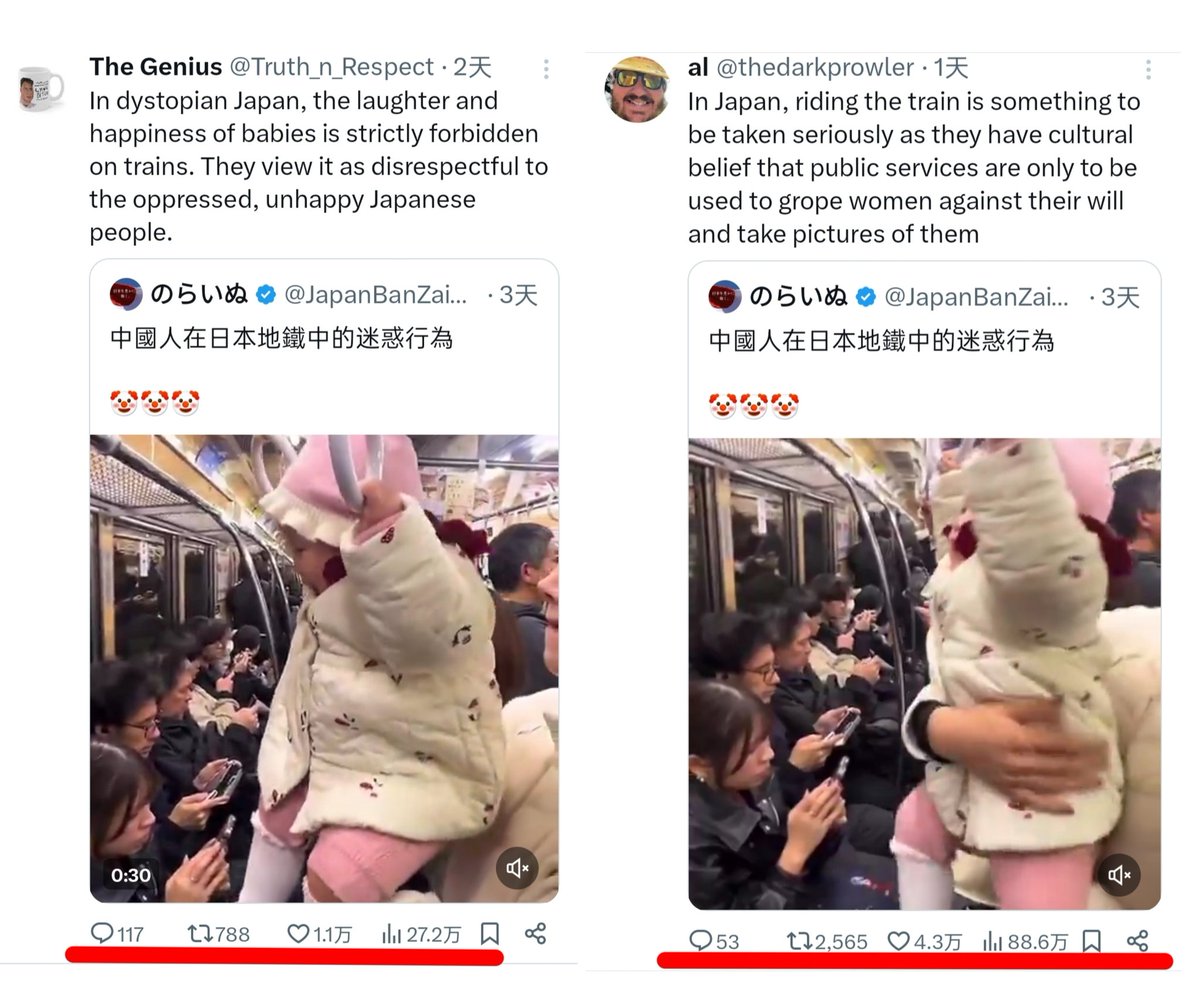This screenshot has height=1008, width=1200.
Task: Unmute the right quoted video
Action: [1119, 875]
